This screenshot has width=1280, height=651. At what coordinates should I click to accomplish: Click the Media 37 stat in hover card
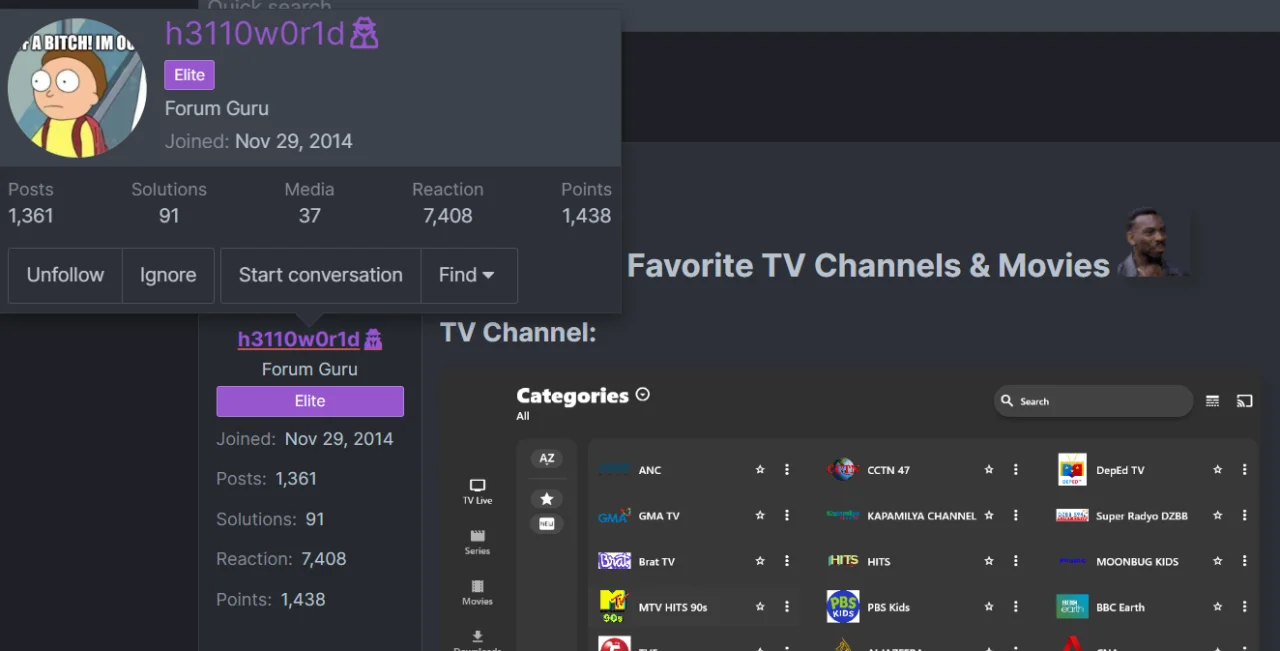(x=309, y=203)
